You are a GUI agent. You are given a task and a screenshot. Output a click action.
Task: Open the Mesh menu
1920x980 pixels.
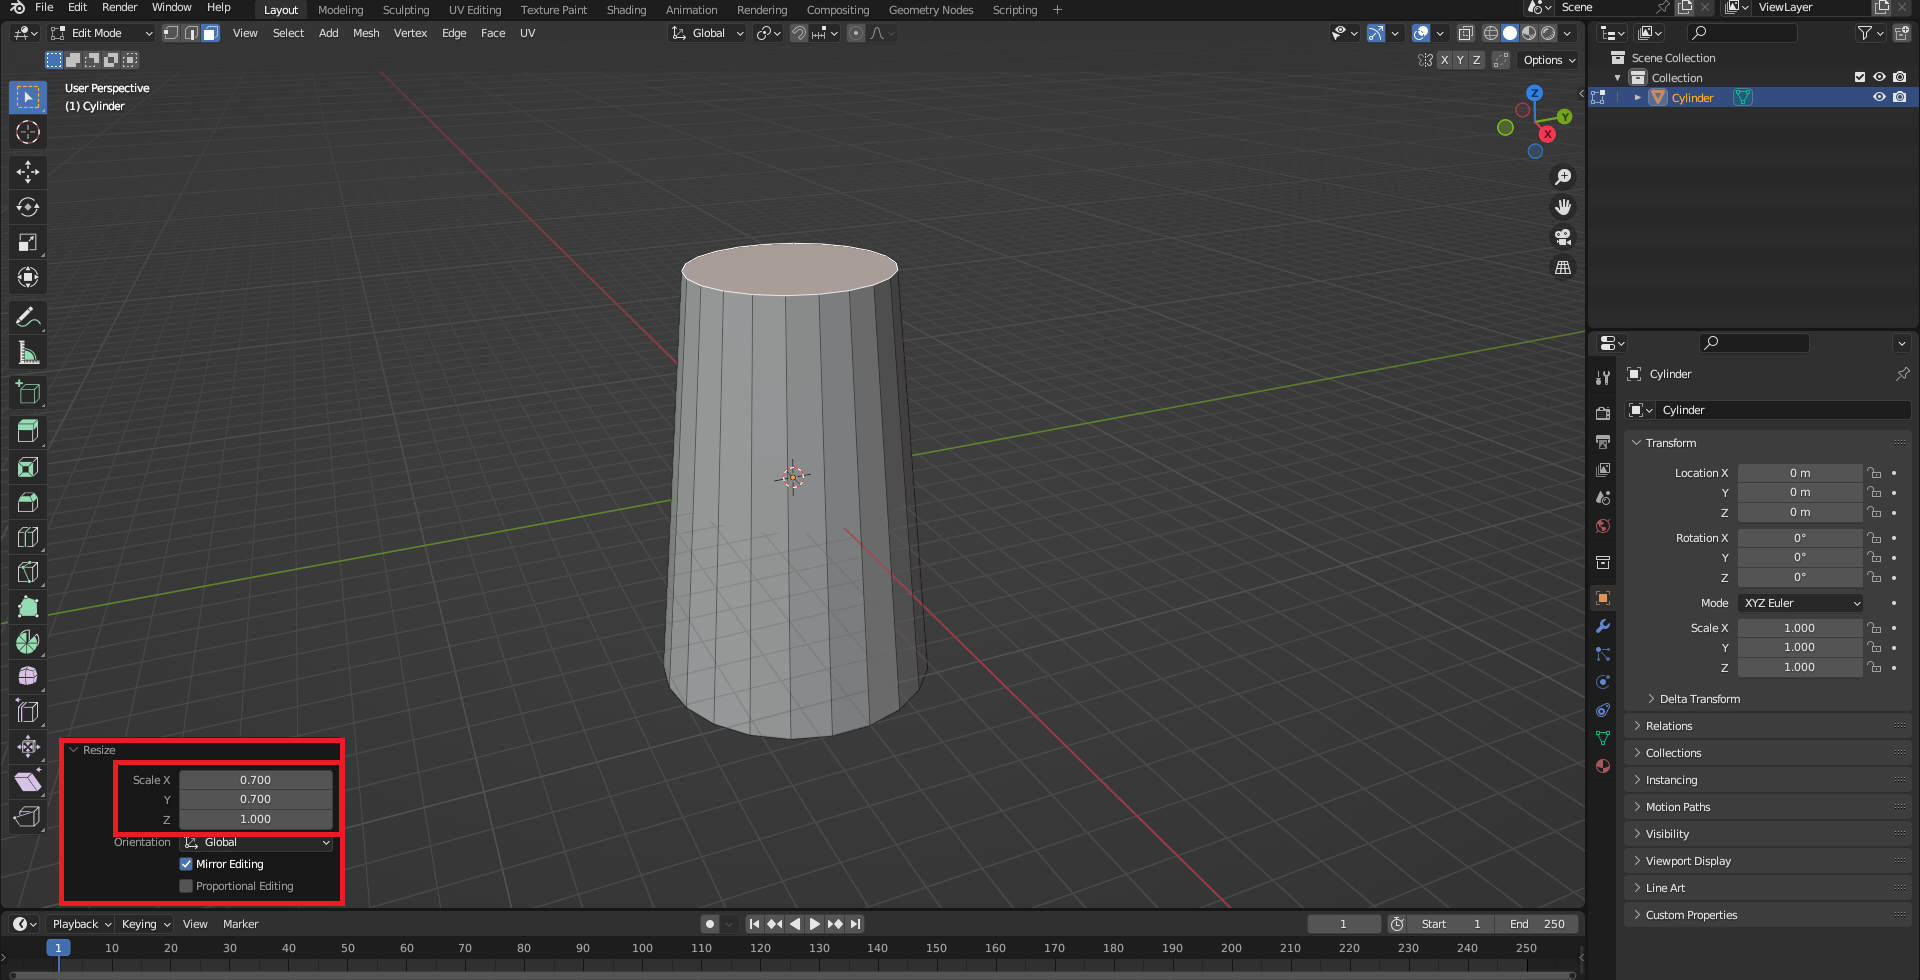tap(366, 33)
